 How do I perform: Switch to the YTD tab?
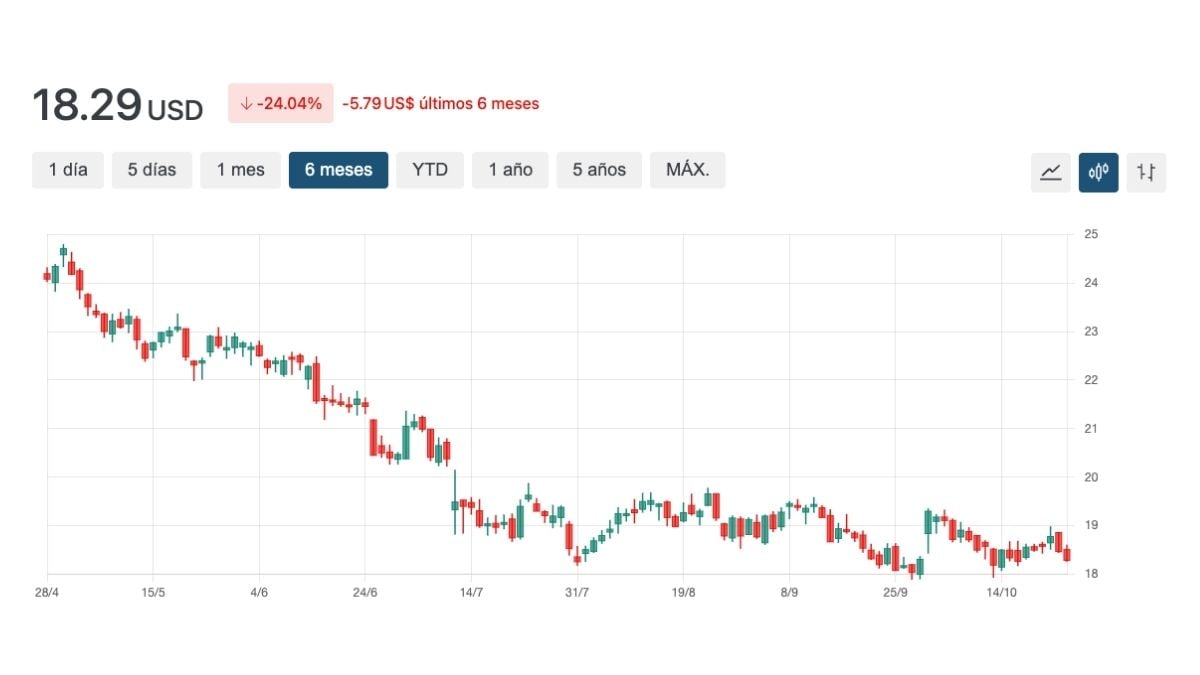pos(430,170)
